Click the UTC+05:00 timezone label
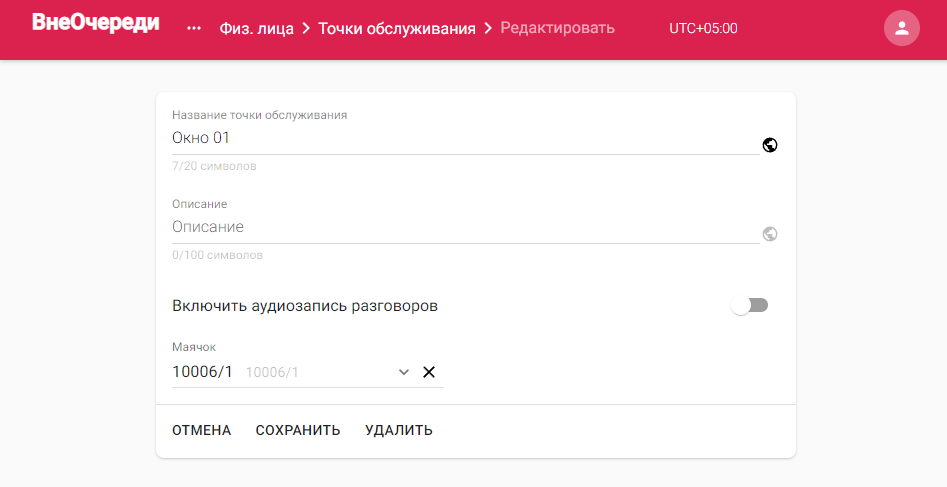Viewport: 947px width, 487px height. point(703,28)
